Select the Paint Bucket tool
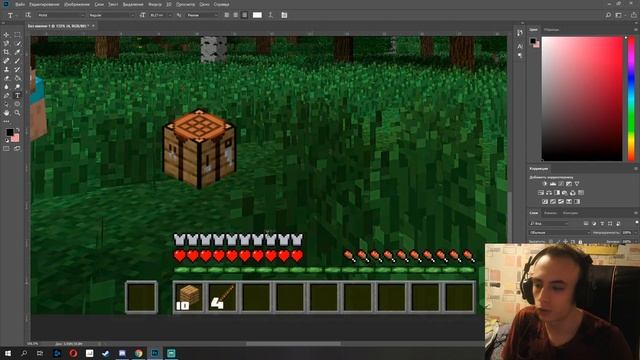Image resolution: width=640 pixels, height=360 pixels. [x=17, y=78]
